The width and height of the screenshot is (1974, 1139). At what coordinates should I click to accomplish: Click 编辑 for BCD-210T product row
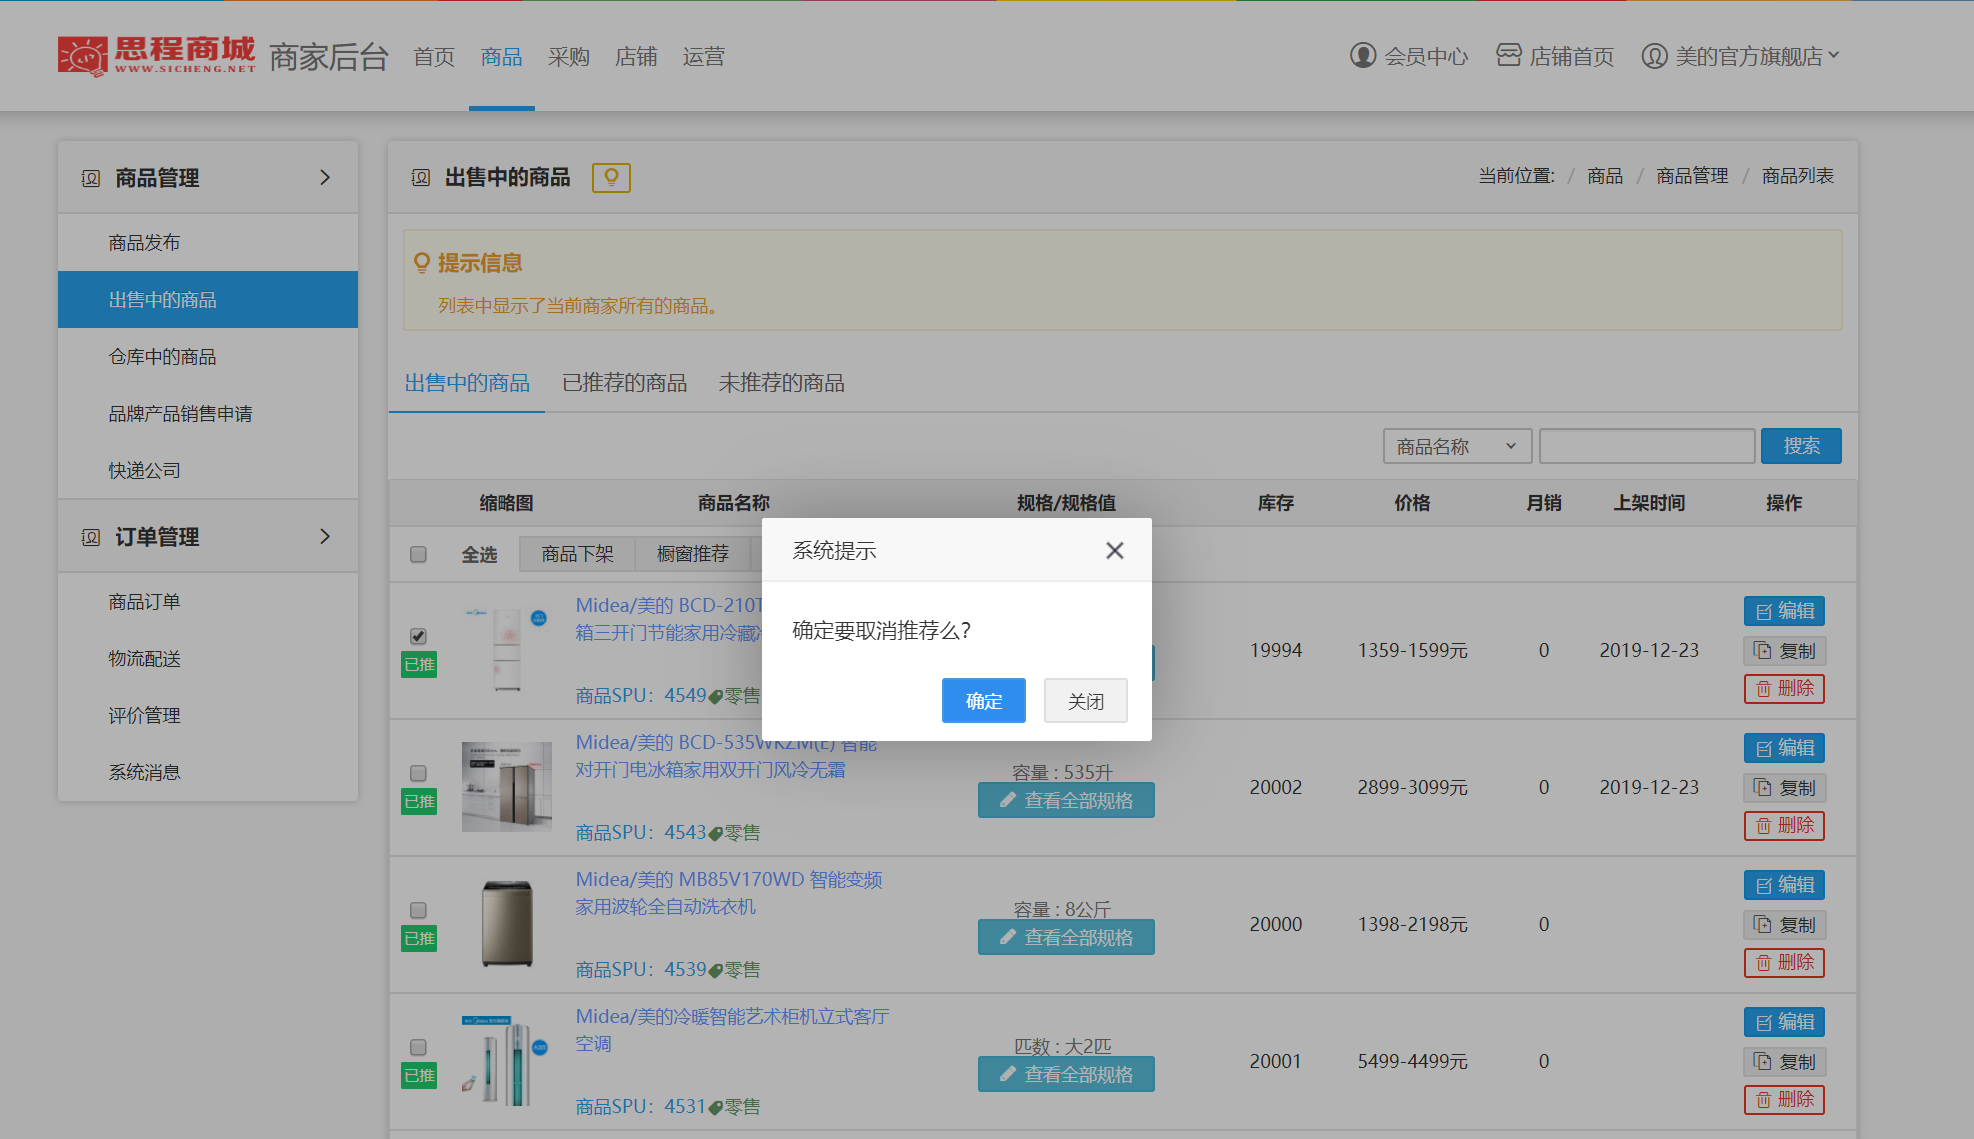tap(1784, 611)
